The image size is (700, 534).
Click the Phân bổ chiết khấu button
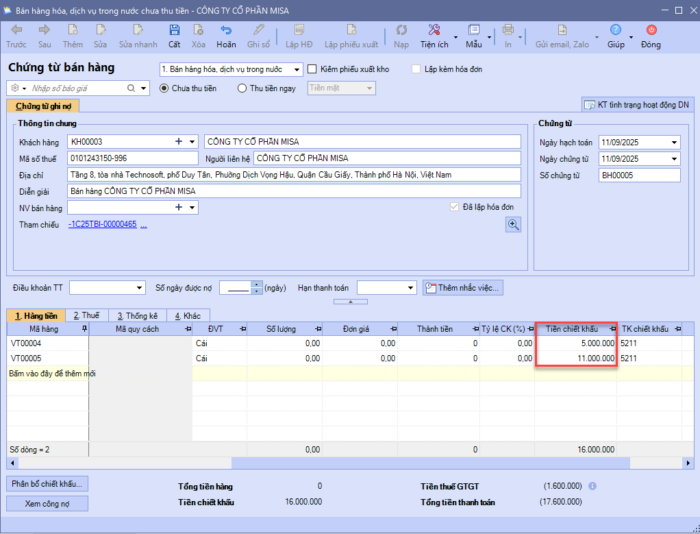pos(49,484)
